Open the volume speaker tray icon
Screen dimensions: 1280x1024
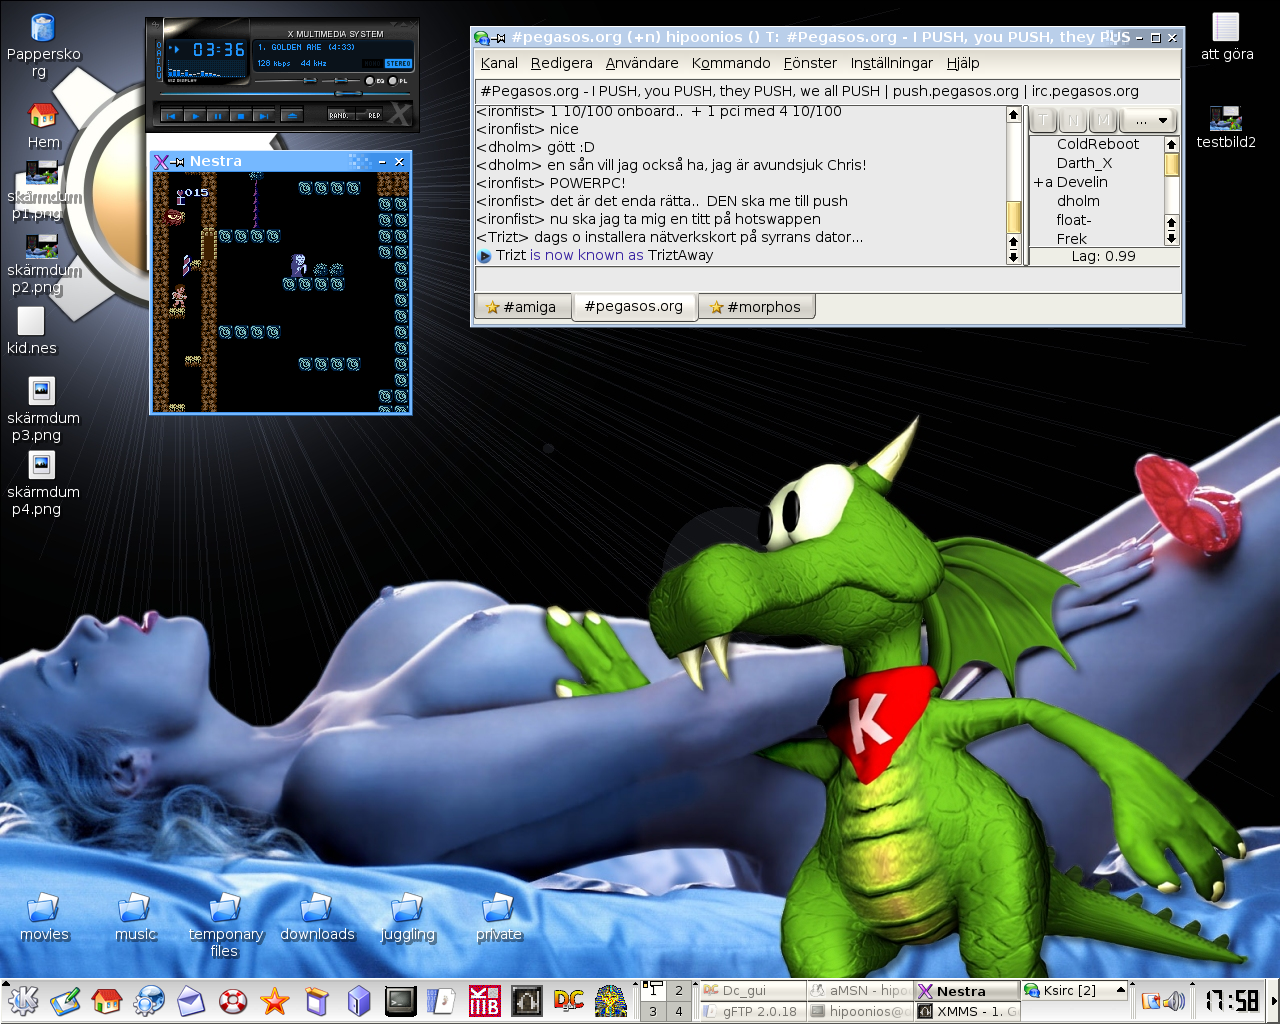tap(1174, 1000)
